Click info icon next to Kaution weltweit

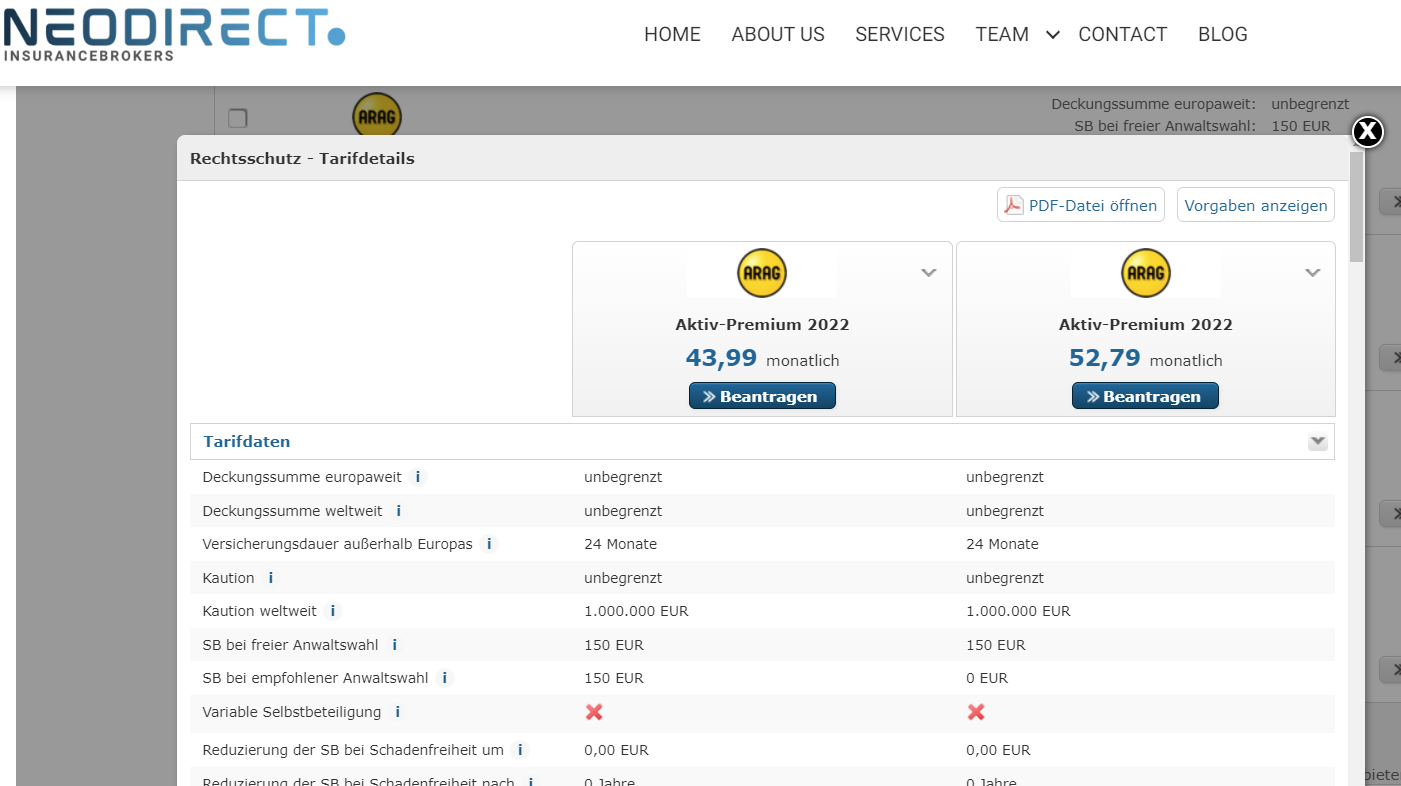333,611
